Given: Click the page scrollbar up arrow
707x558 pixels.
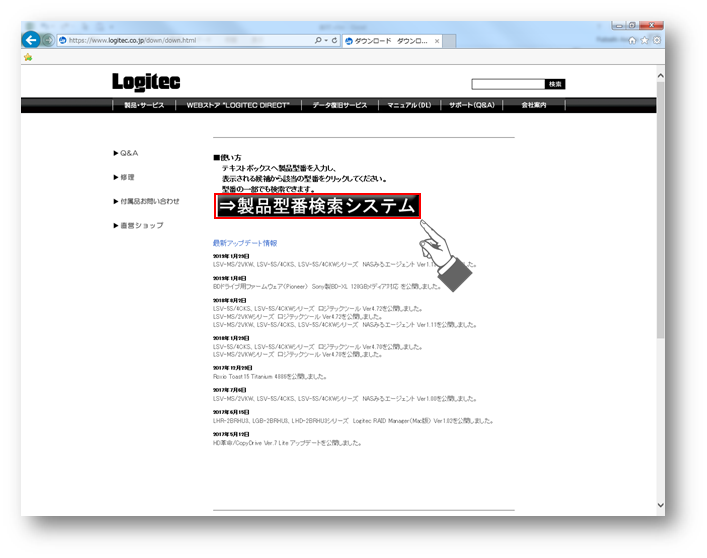Looking at the screenshot, I should pos(661,76).
